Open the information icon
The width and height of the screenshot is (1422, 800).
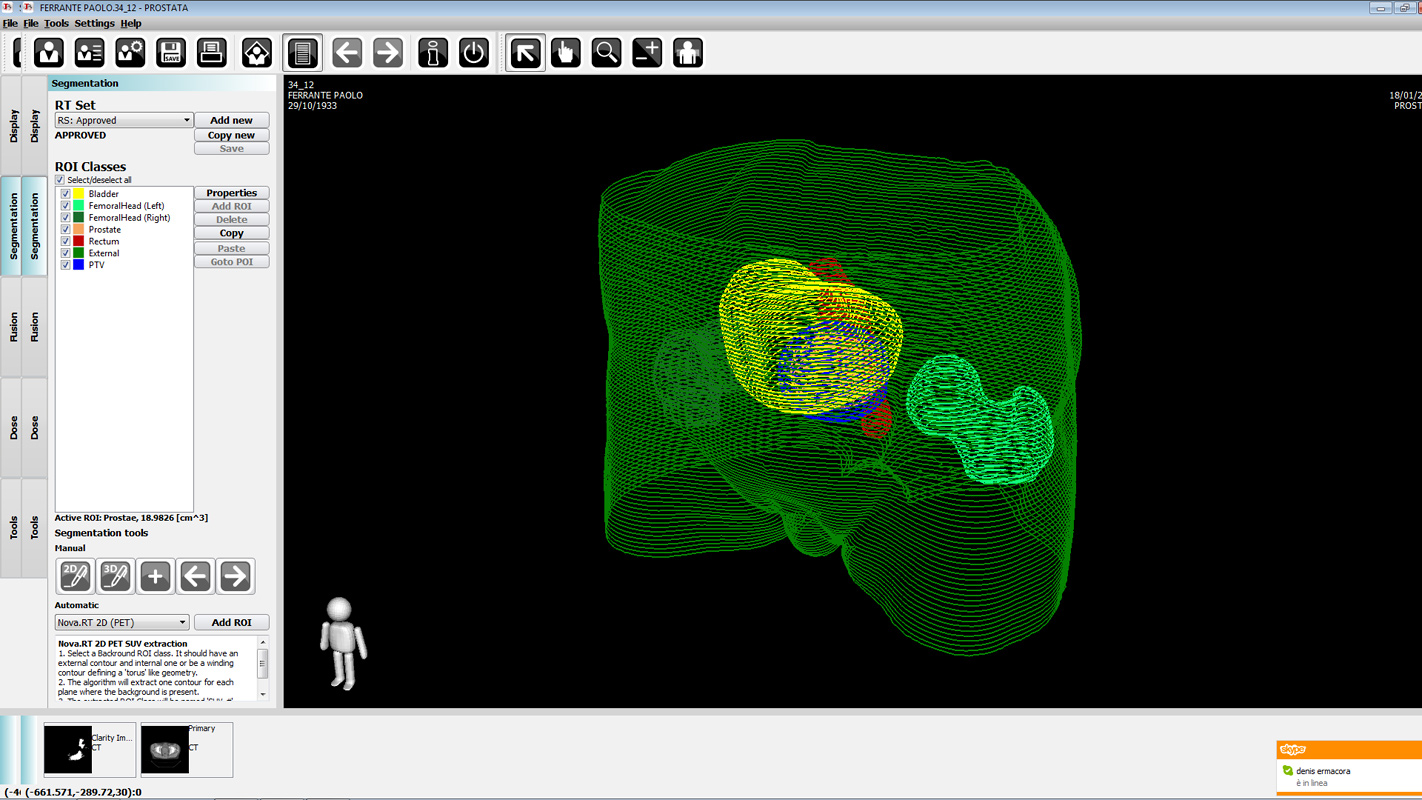tap(433, 52)
